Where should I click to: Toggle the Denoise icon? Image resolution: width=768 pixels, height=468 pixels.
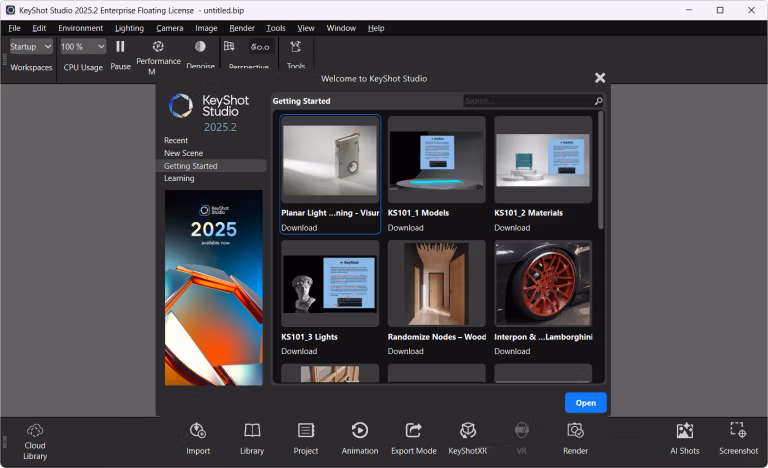click(x=200, y=47)
